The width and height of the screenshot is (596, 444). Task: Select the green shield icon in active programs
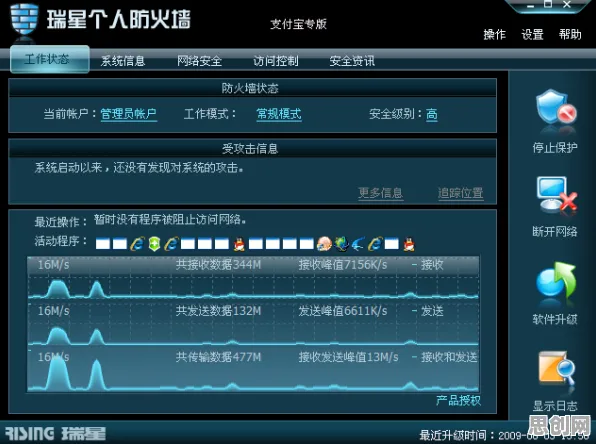pos(154,244)
